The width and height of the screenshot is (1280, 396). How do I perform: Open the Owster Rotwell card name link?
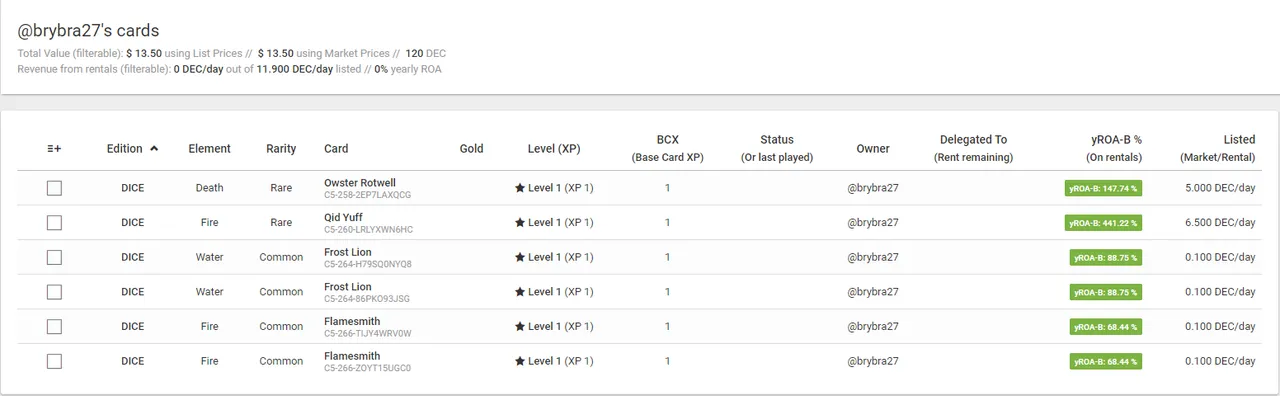[360, 183]
